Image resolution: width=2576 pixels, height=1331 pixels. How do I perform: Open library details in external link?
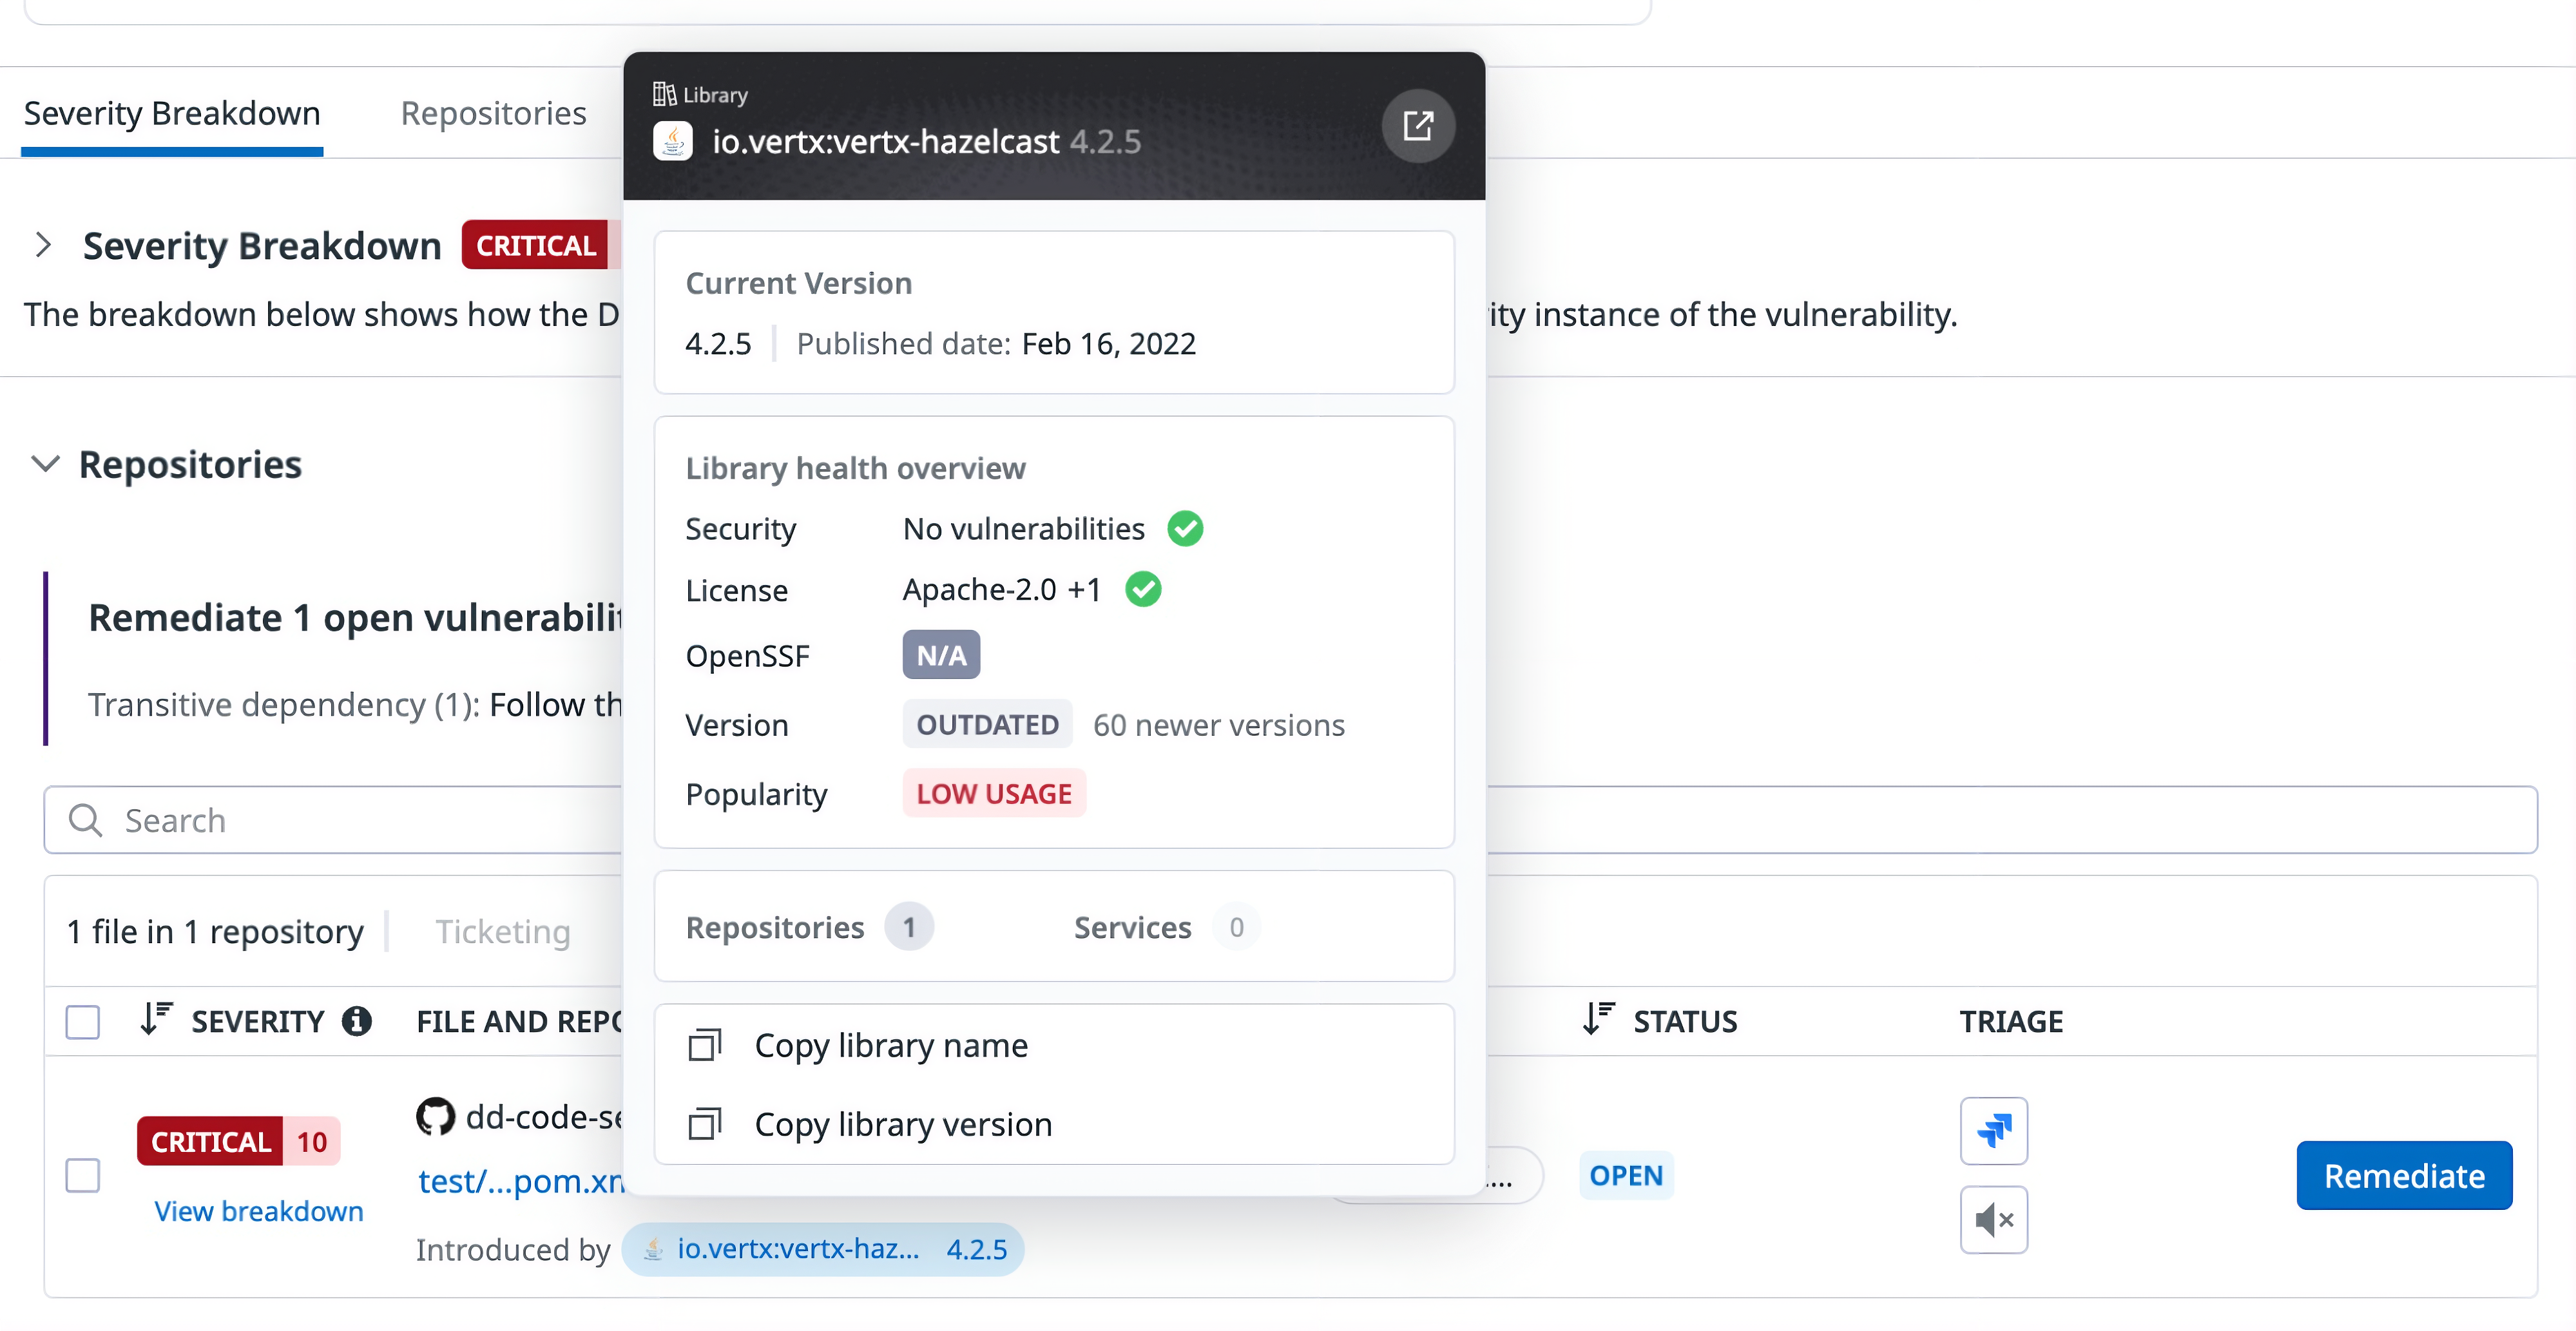(x=1419, y=126)
